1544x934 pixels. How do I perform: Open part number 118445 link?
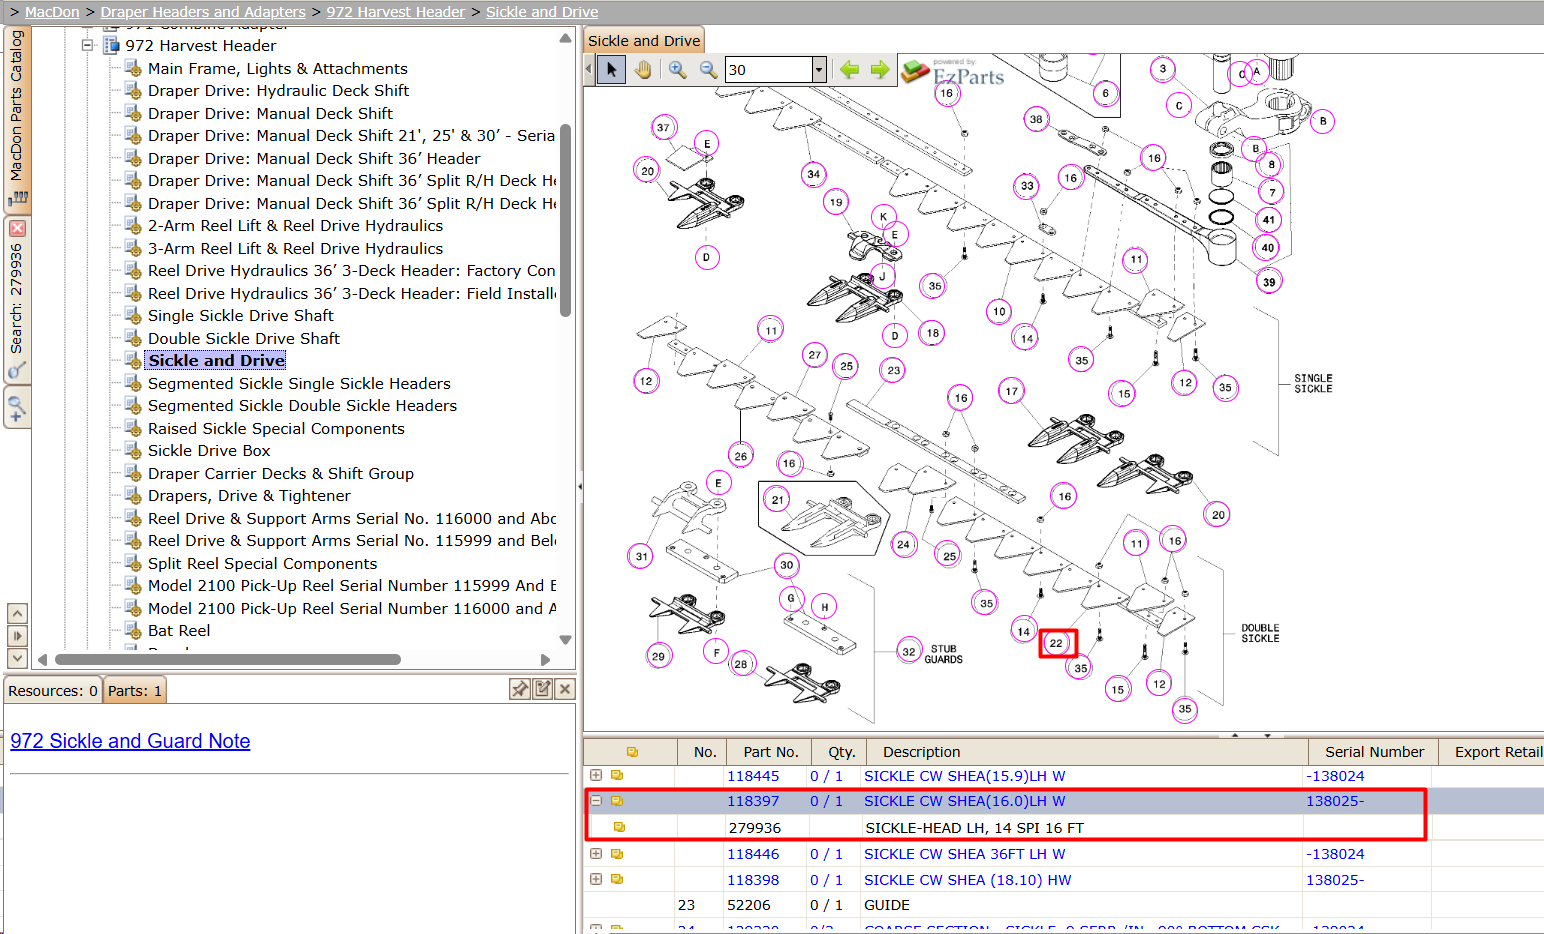752,776
